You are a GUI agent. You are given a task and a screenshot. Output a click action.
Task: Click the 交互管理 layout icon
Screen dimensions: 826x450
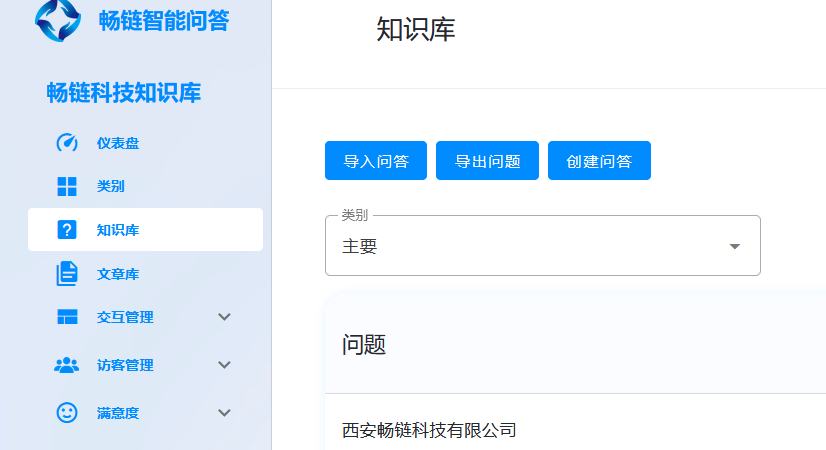(67, 317)
